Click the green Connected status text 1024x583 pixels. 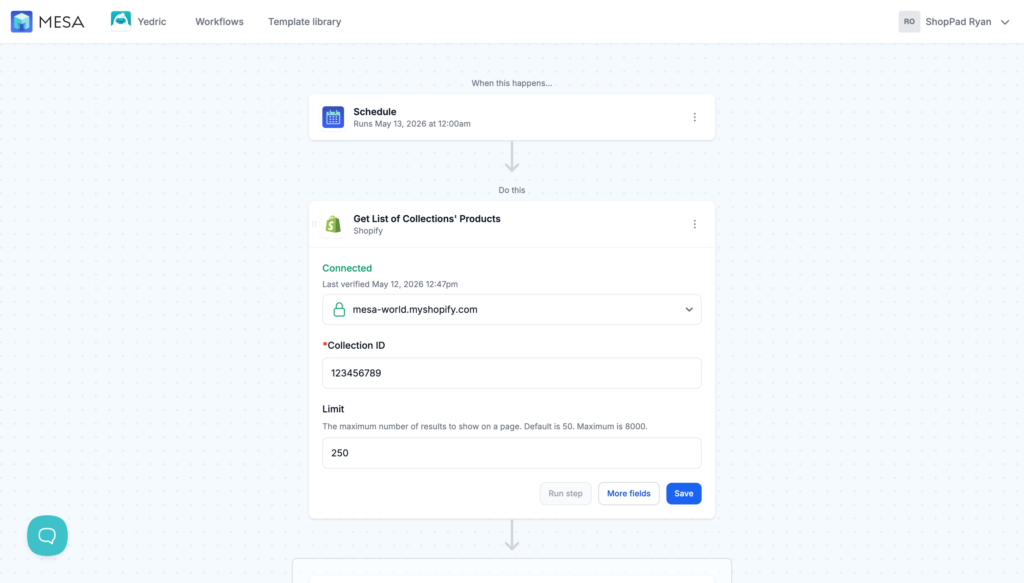point(347,268)
